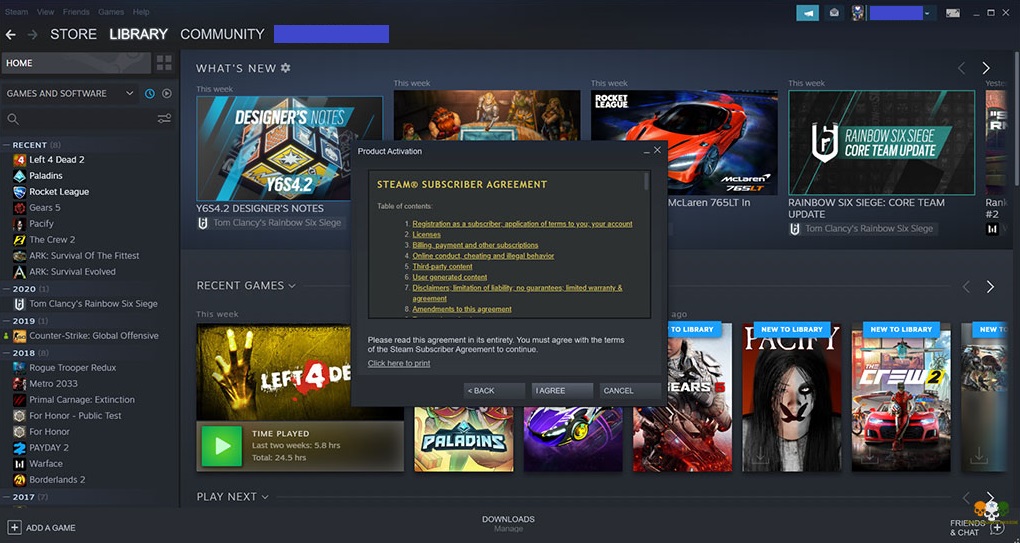
Task: Open What's New settings gear
Action: pos(286,68)
